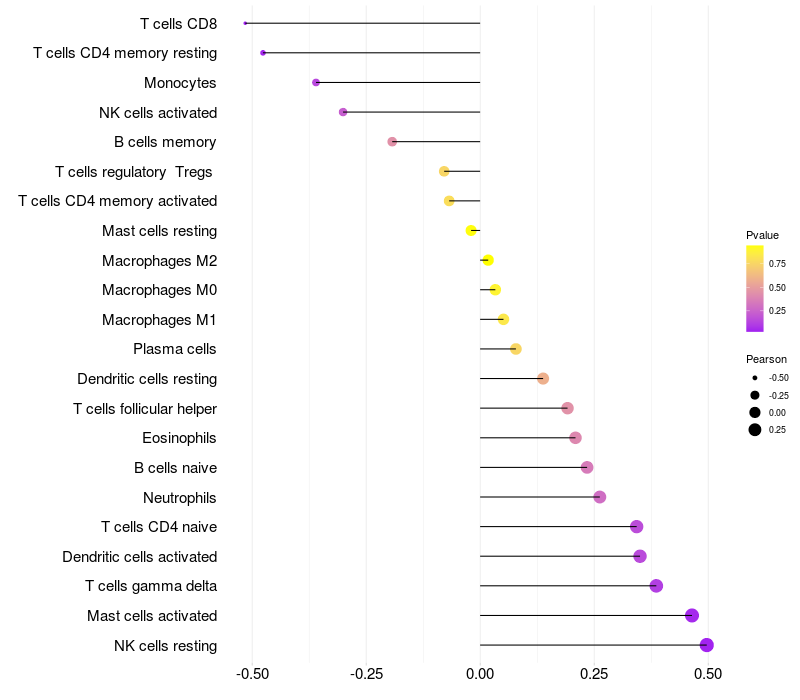This screenshot has width=800, height=700.
Task: Click the Pearson -0.25 legend circle
Action: [x=755, y=395]
